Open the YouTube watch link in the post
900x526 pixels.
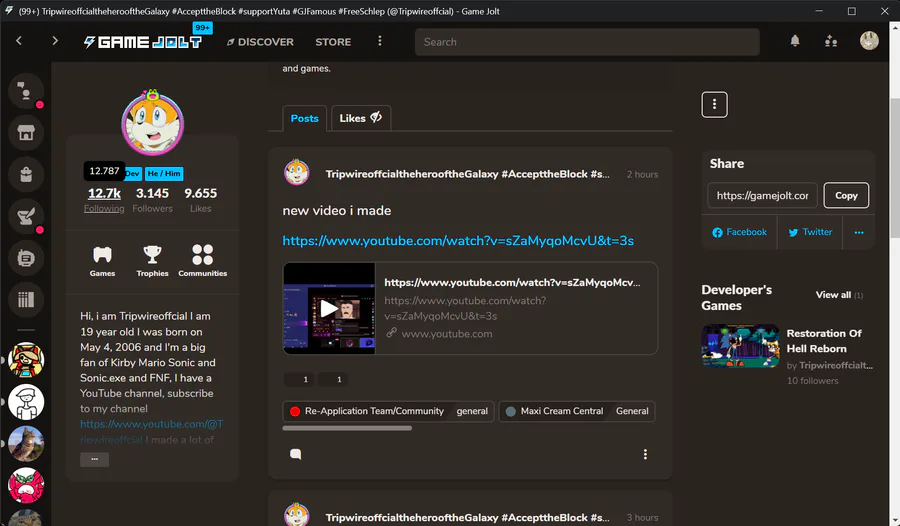click(x=458, y=241)
